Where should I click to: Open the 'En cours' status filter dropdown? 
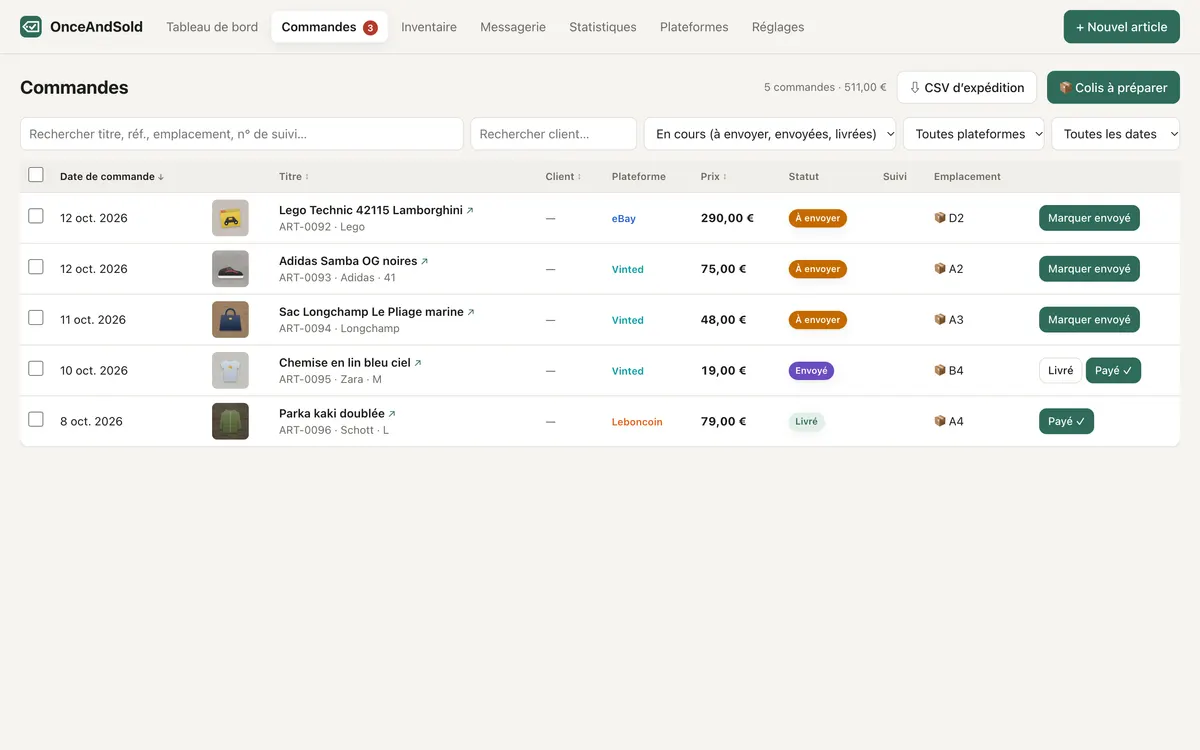tap(770, 134)
